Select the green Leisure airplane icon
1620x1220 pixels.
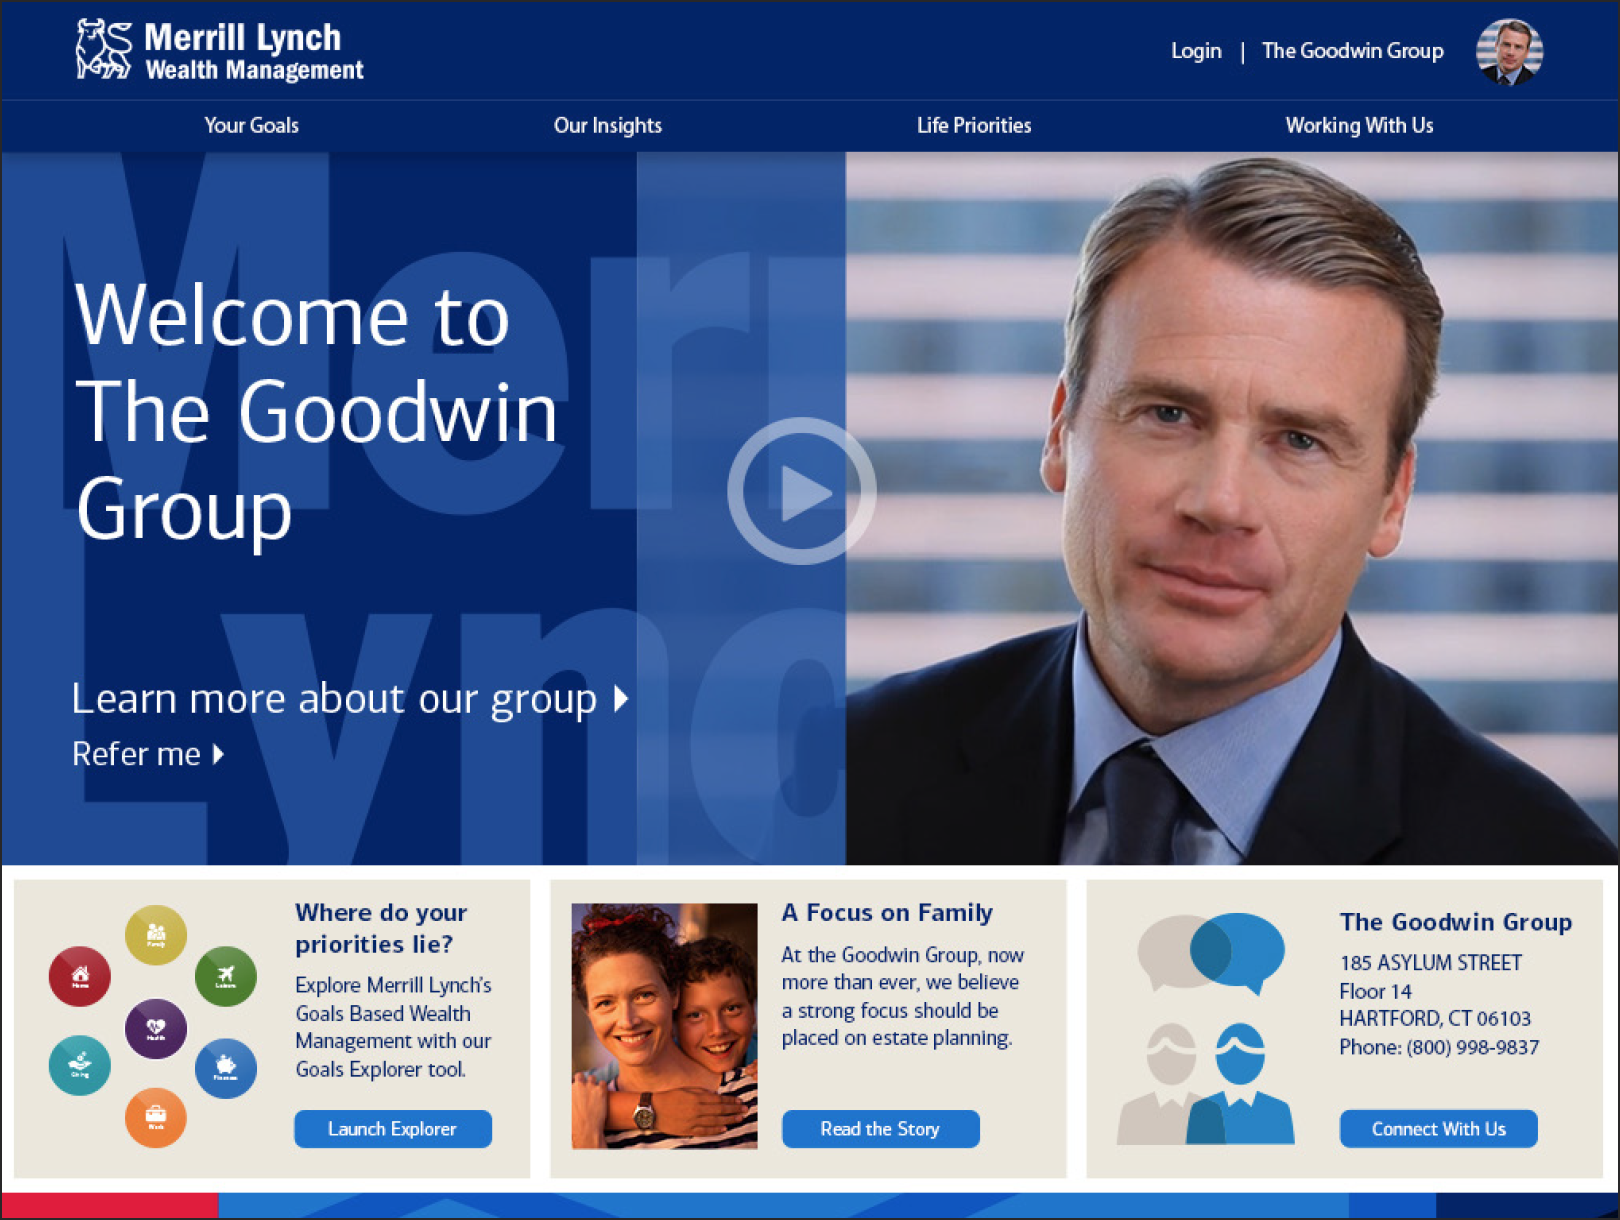(x=225, y=976)
